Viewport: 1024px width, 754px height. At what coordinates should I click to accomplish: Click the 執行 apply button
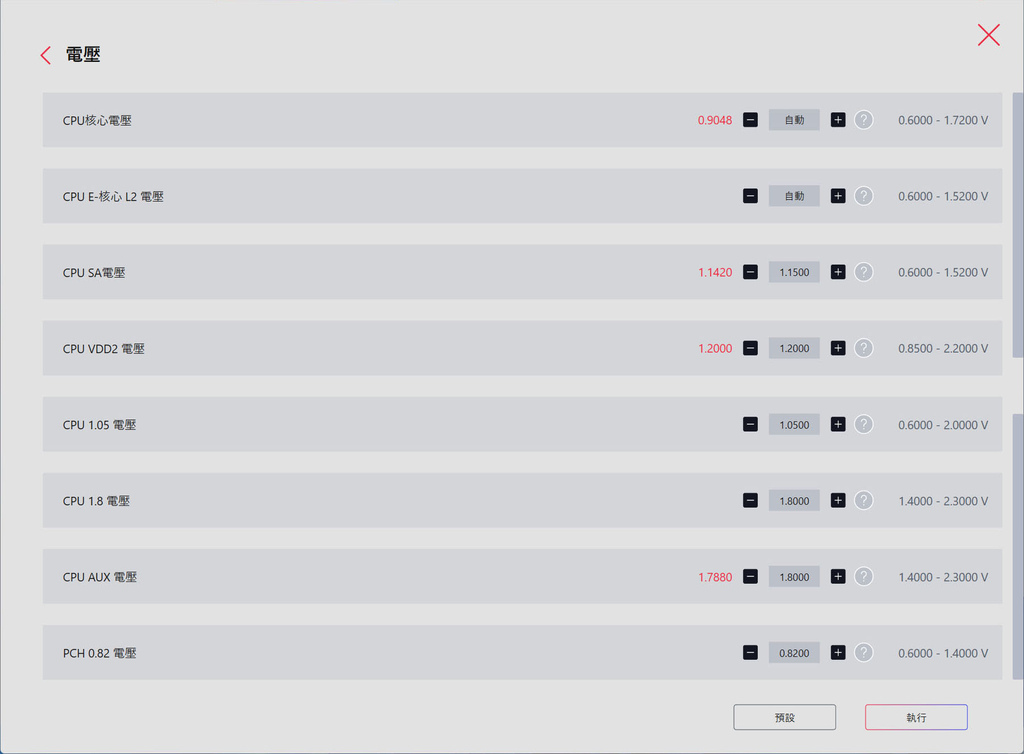pyautogui.click(x=916, y=717)
